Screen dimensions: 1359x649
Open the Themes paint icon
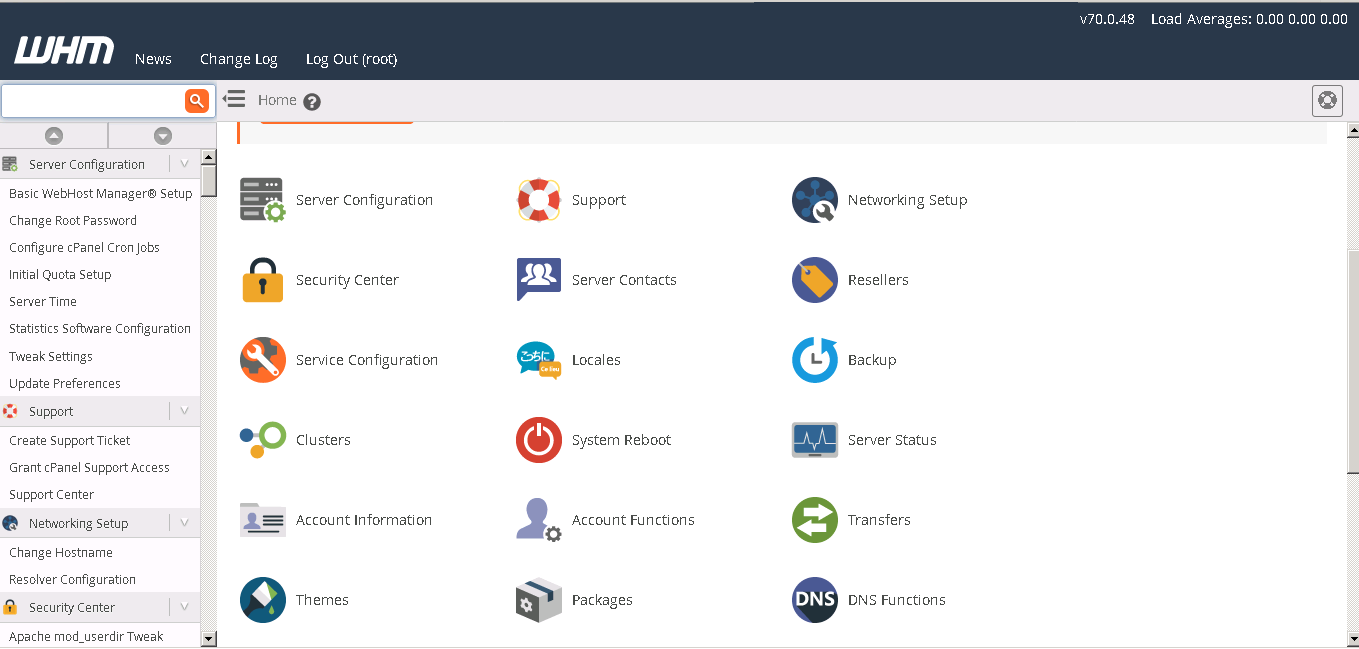(x=263, y=600)
